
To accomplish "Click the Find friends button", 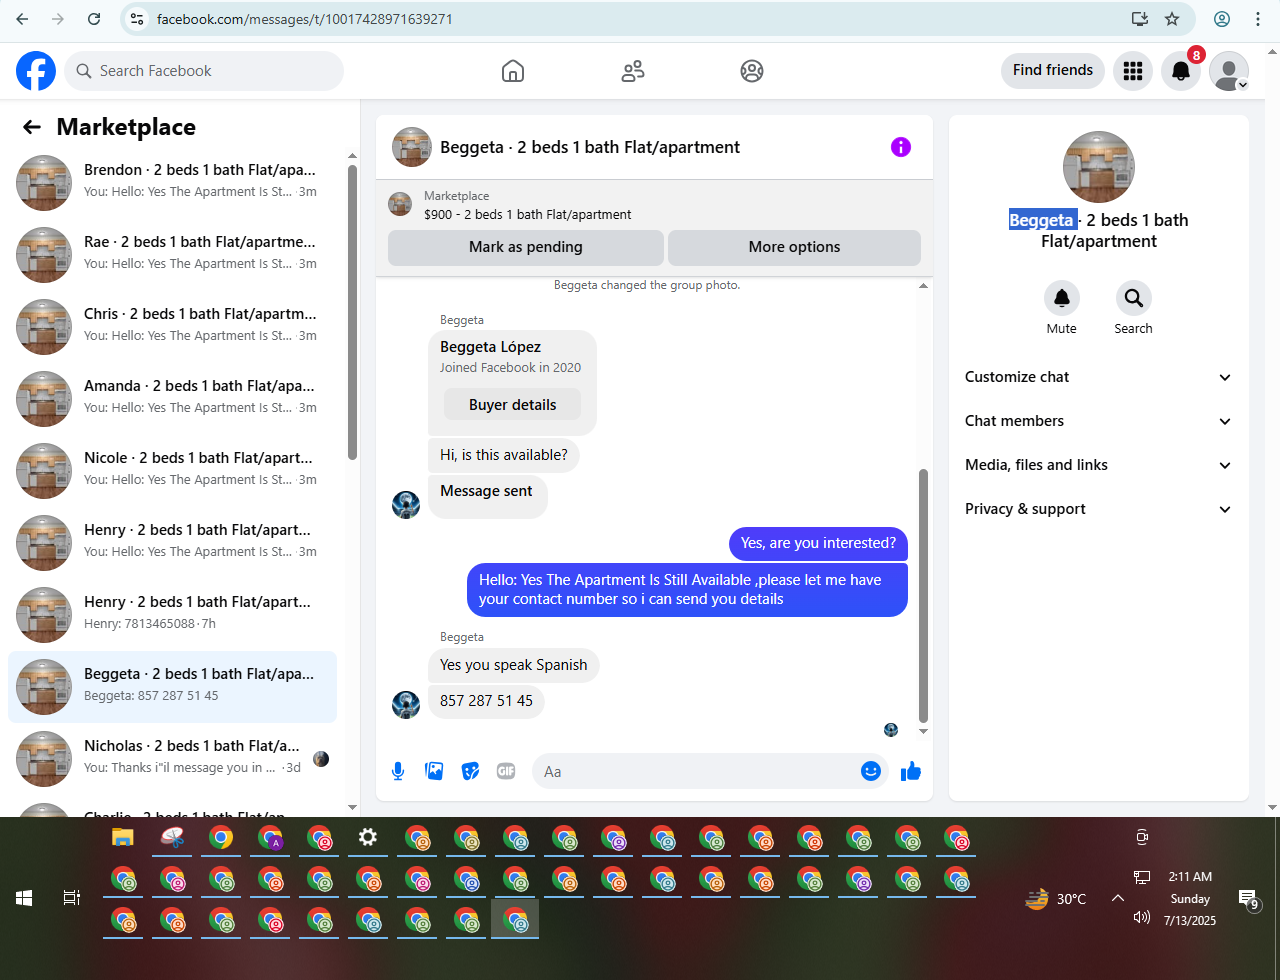I will [x=1053, y=70].
